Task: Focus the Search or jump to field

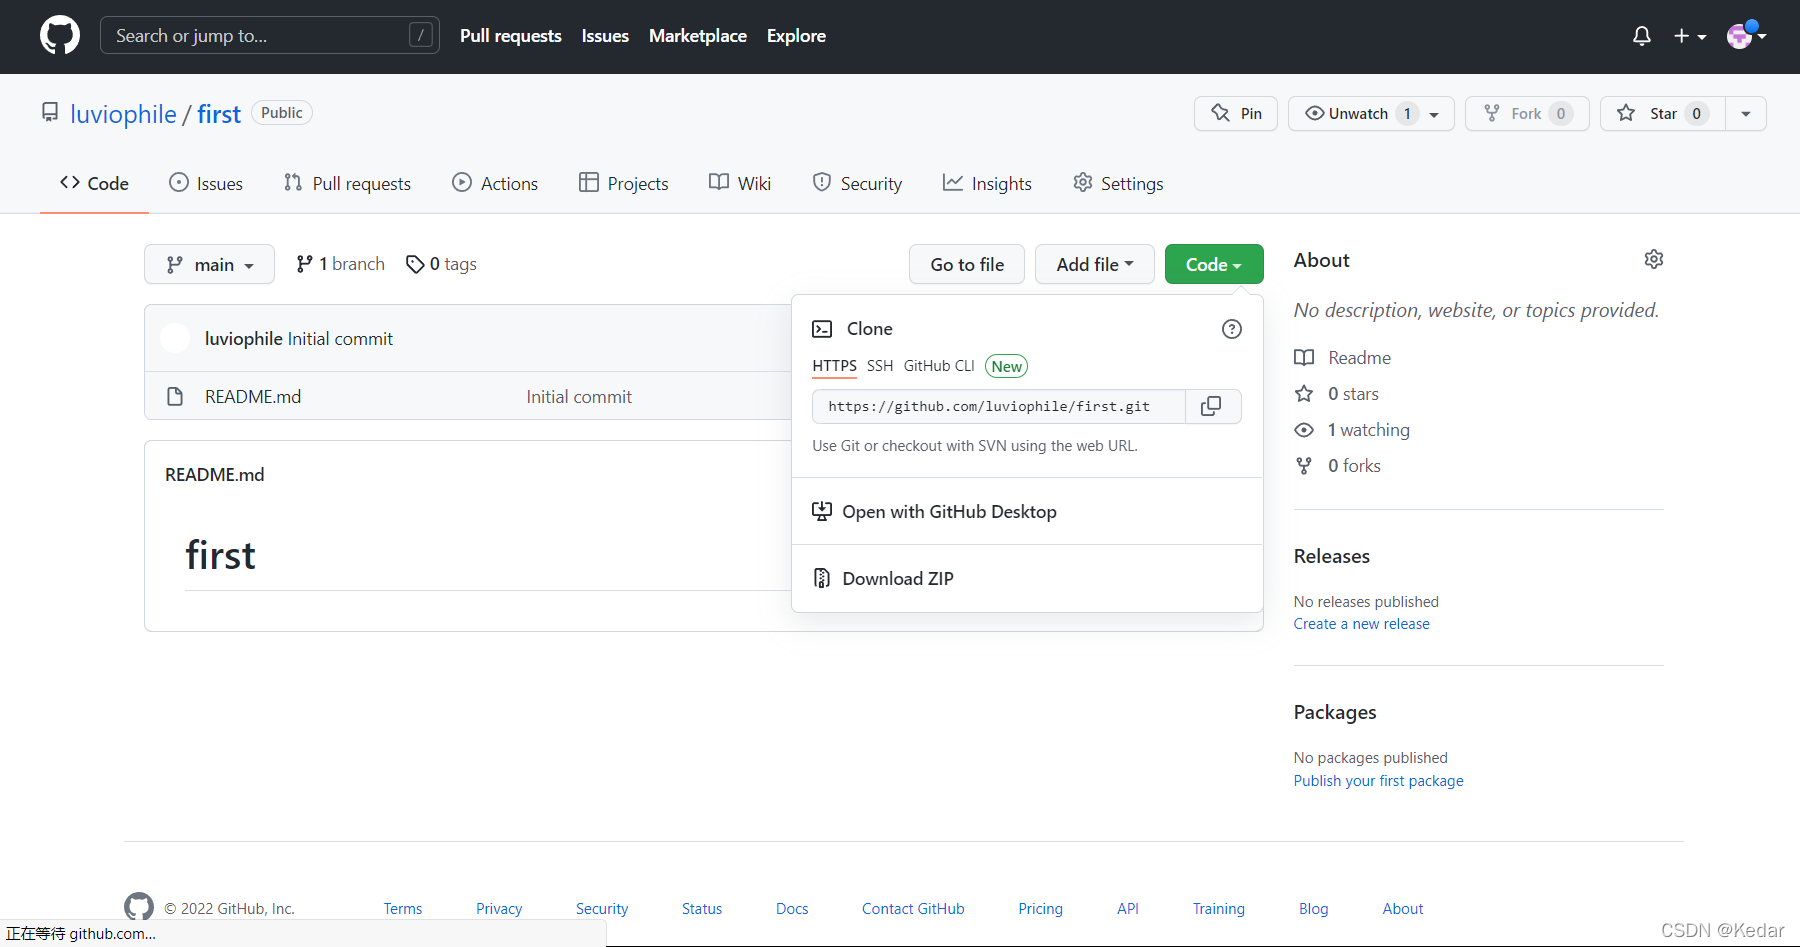Action: click(x=270, y=36)
